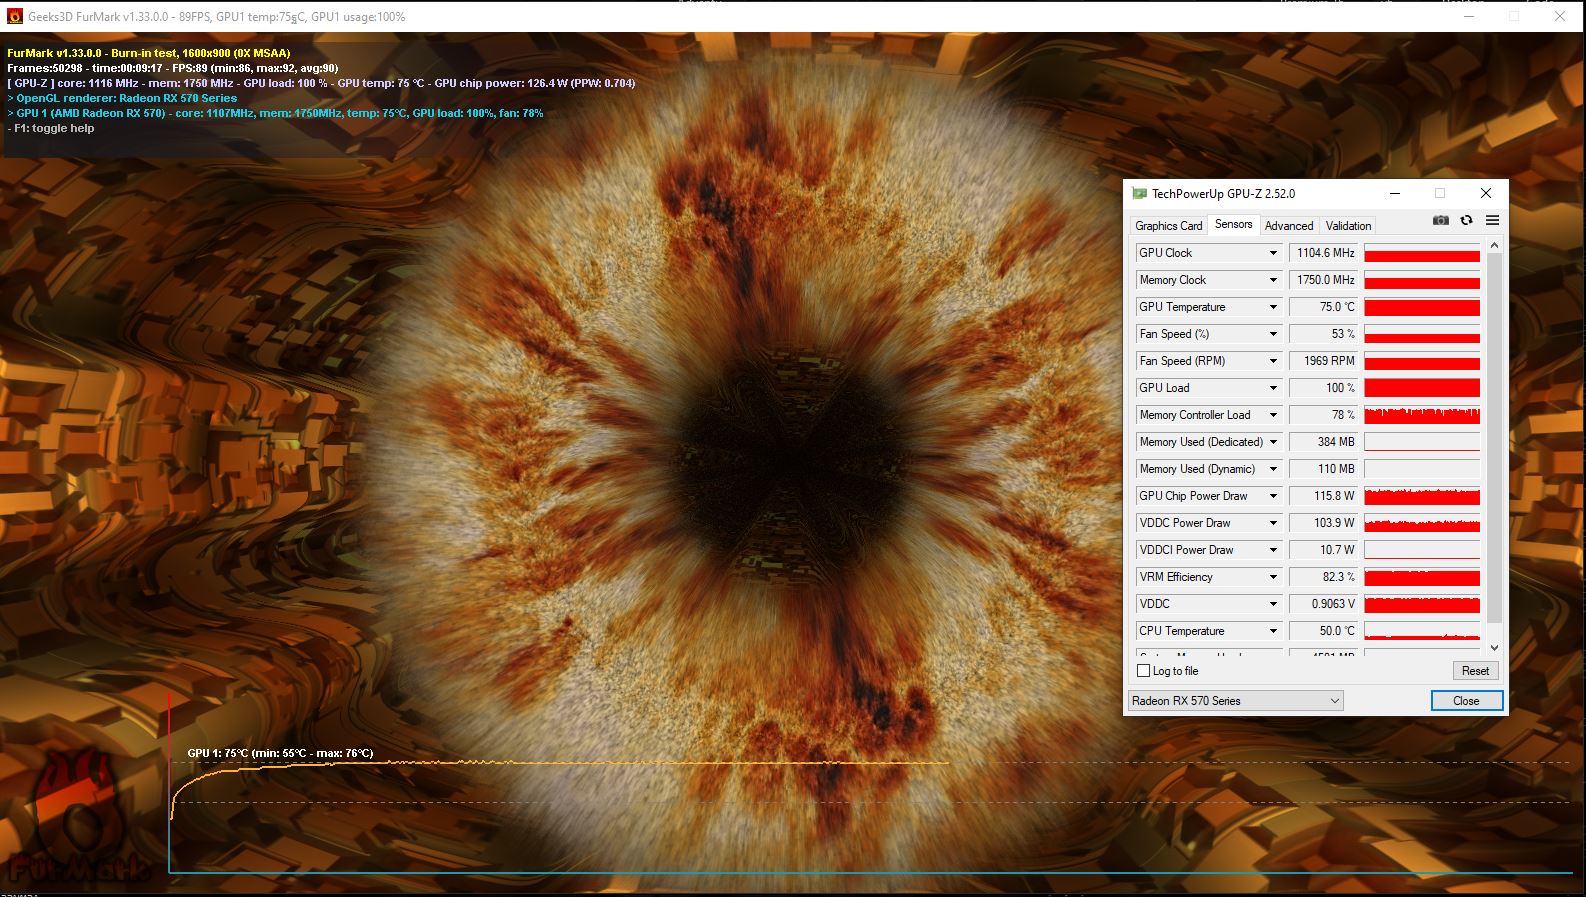Click the GPU-Z refresh icon
The image size is (1586, 897).
click(x=1466, y=221)
